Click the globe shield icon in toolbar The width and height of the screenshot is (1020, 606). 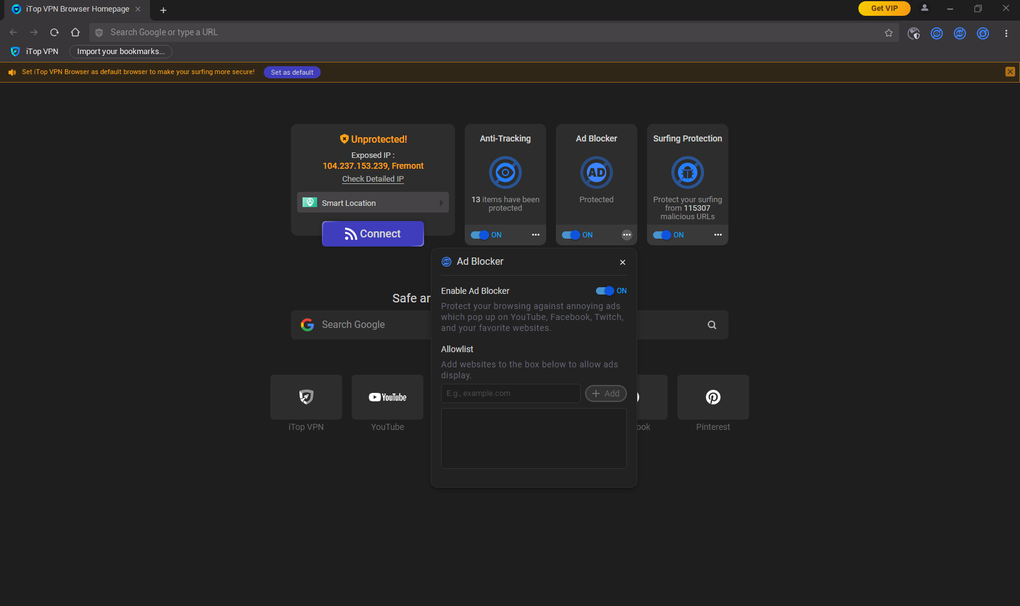coord(914,33)
